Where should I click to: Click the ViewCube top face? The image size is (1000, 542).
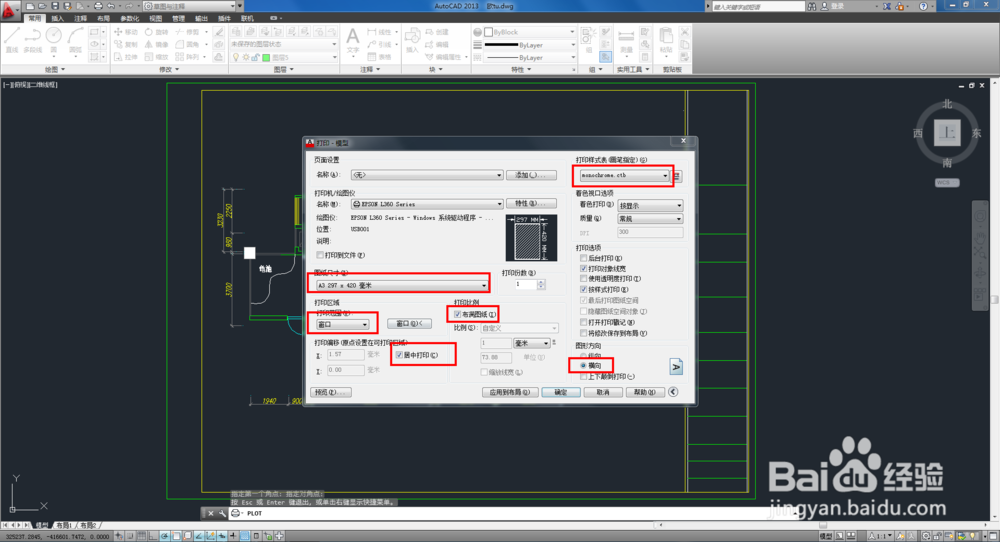(947, 133)
